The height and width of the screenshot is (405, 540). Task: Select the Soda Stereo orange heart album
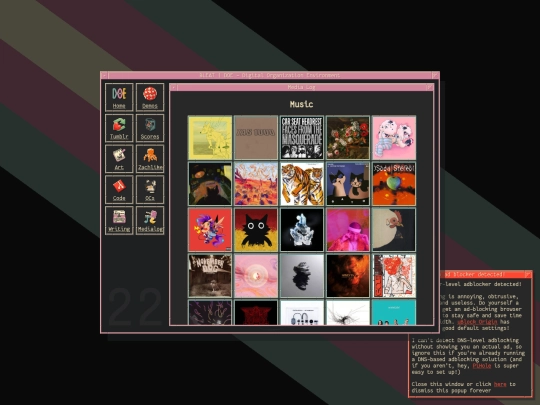point(394,184)
